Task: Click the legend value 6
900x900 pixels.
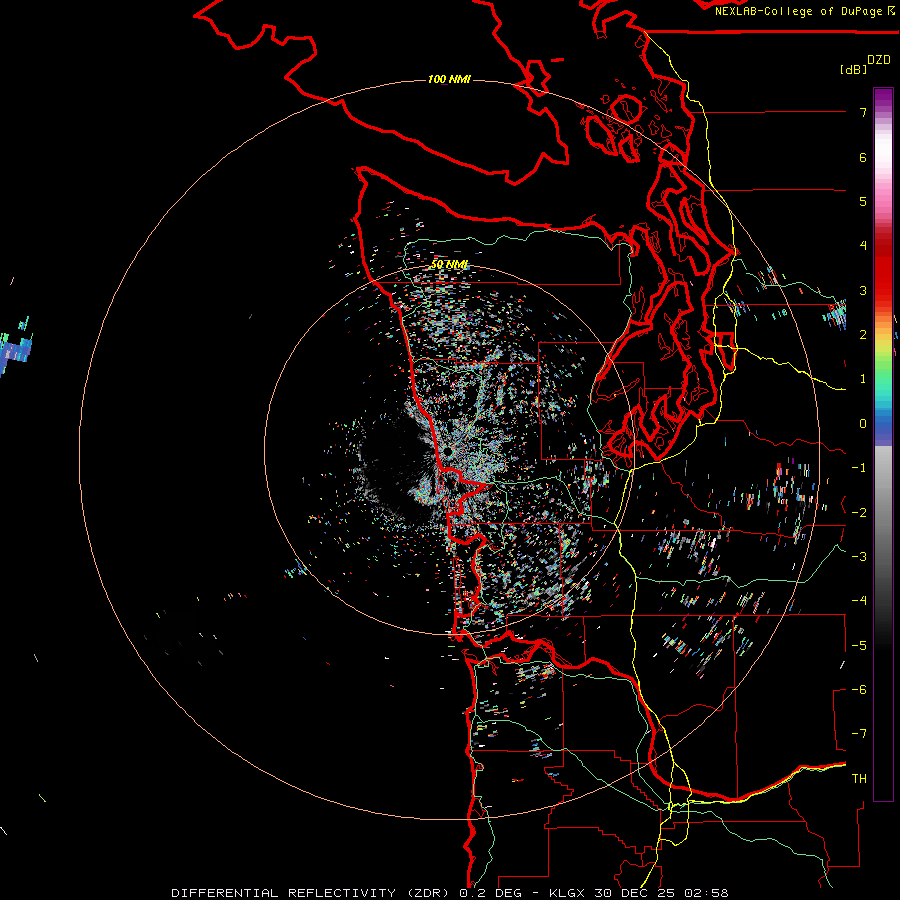Action: [863, 157]
